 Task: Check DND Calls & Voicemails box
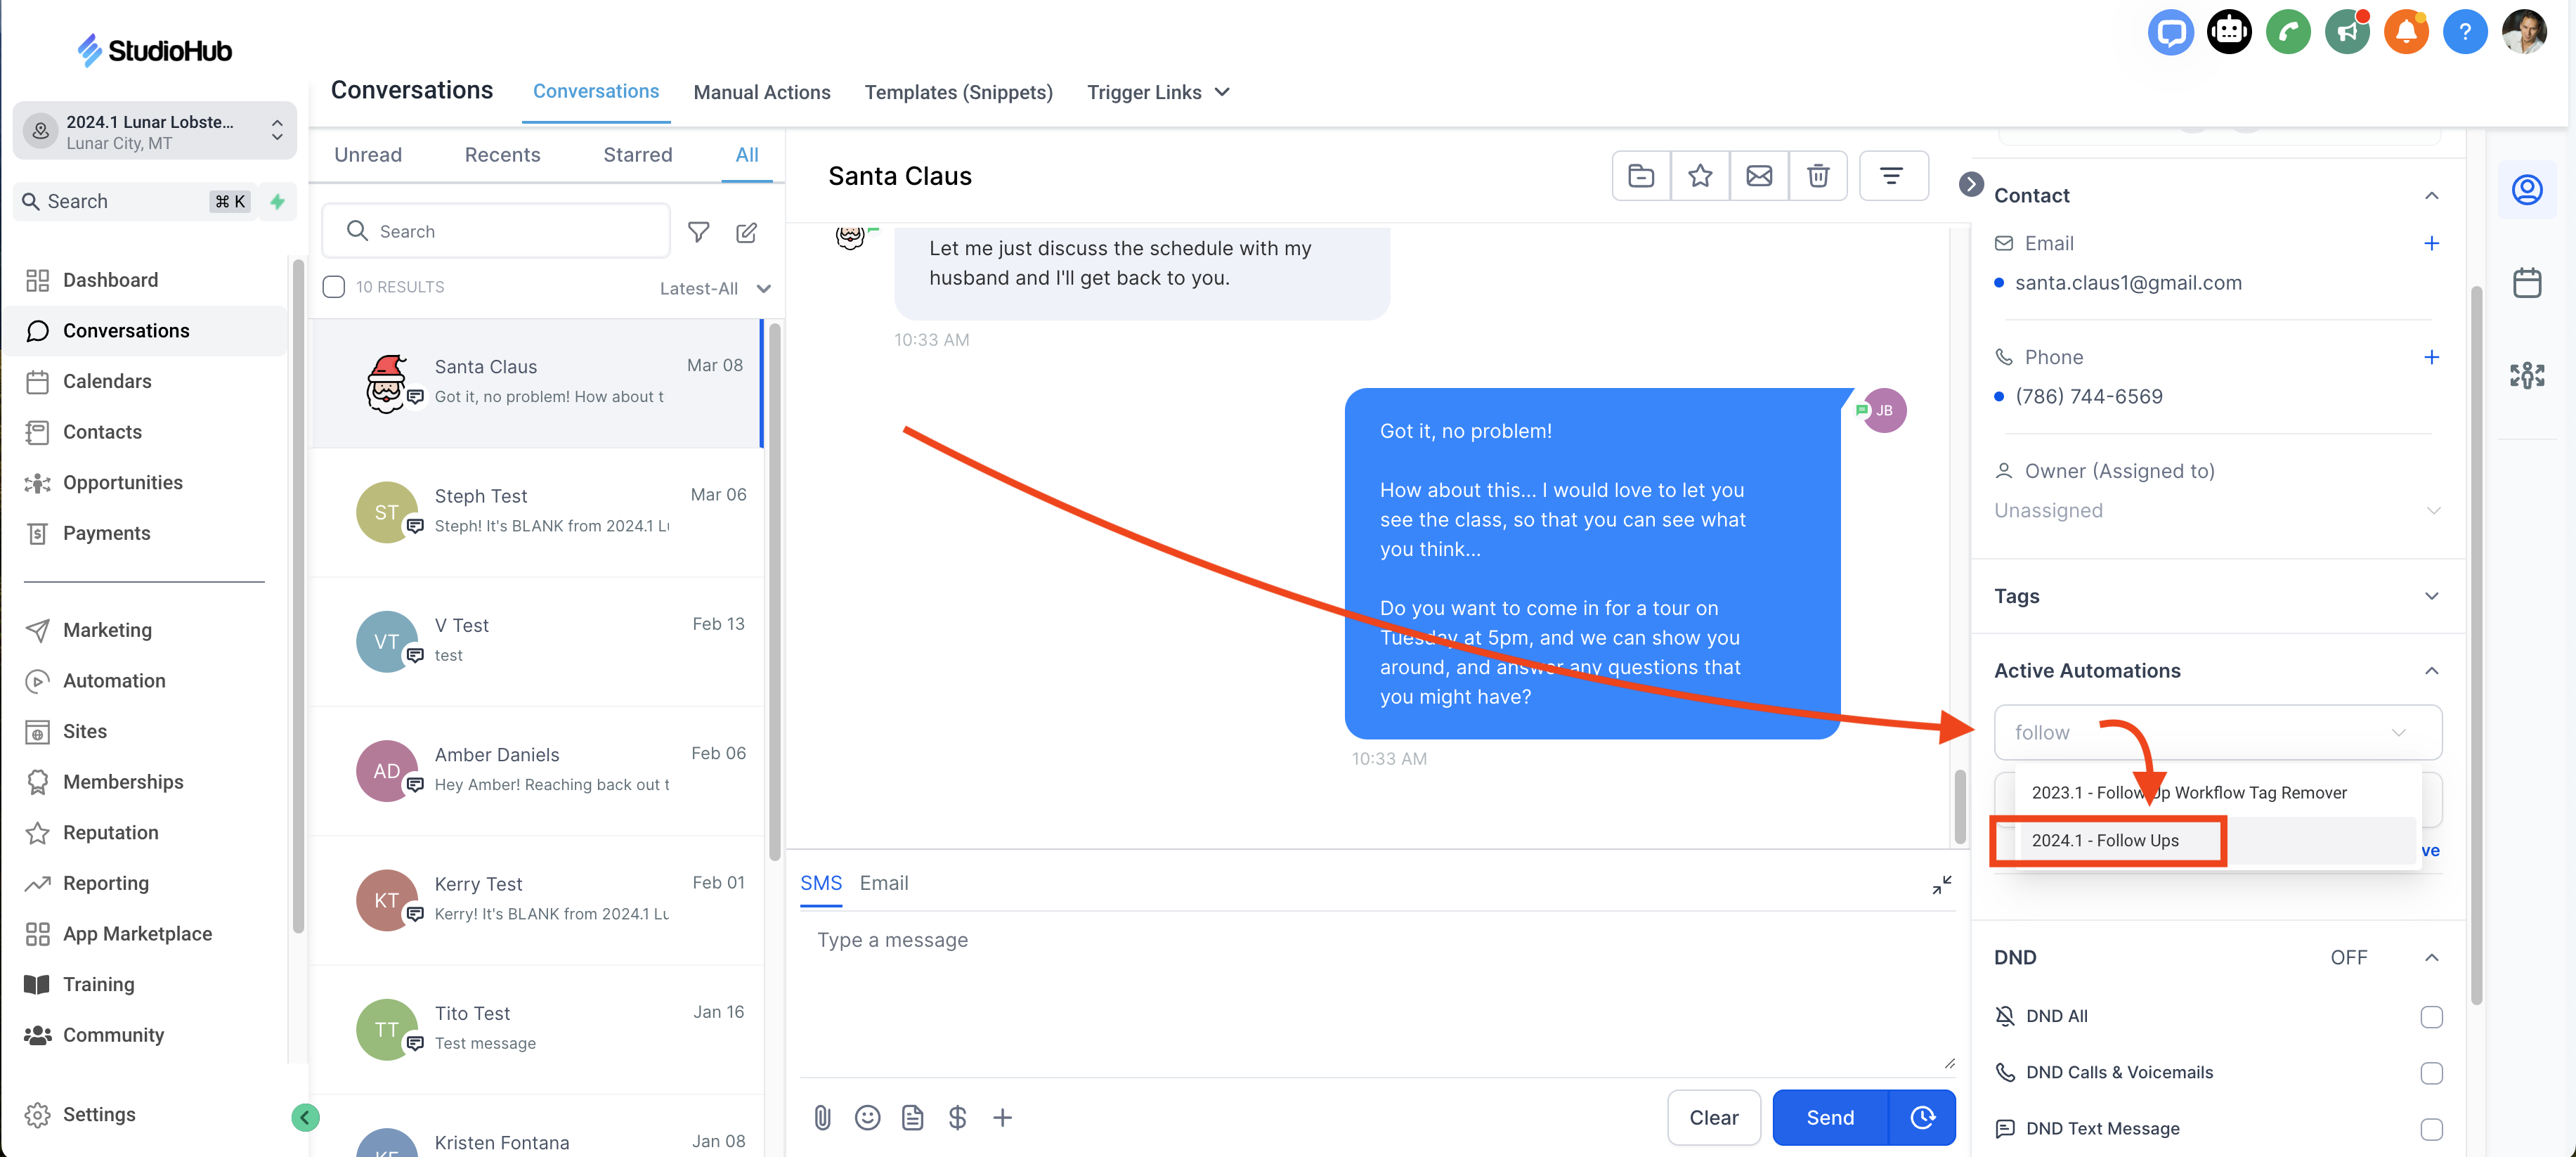(2431, 1072)
